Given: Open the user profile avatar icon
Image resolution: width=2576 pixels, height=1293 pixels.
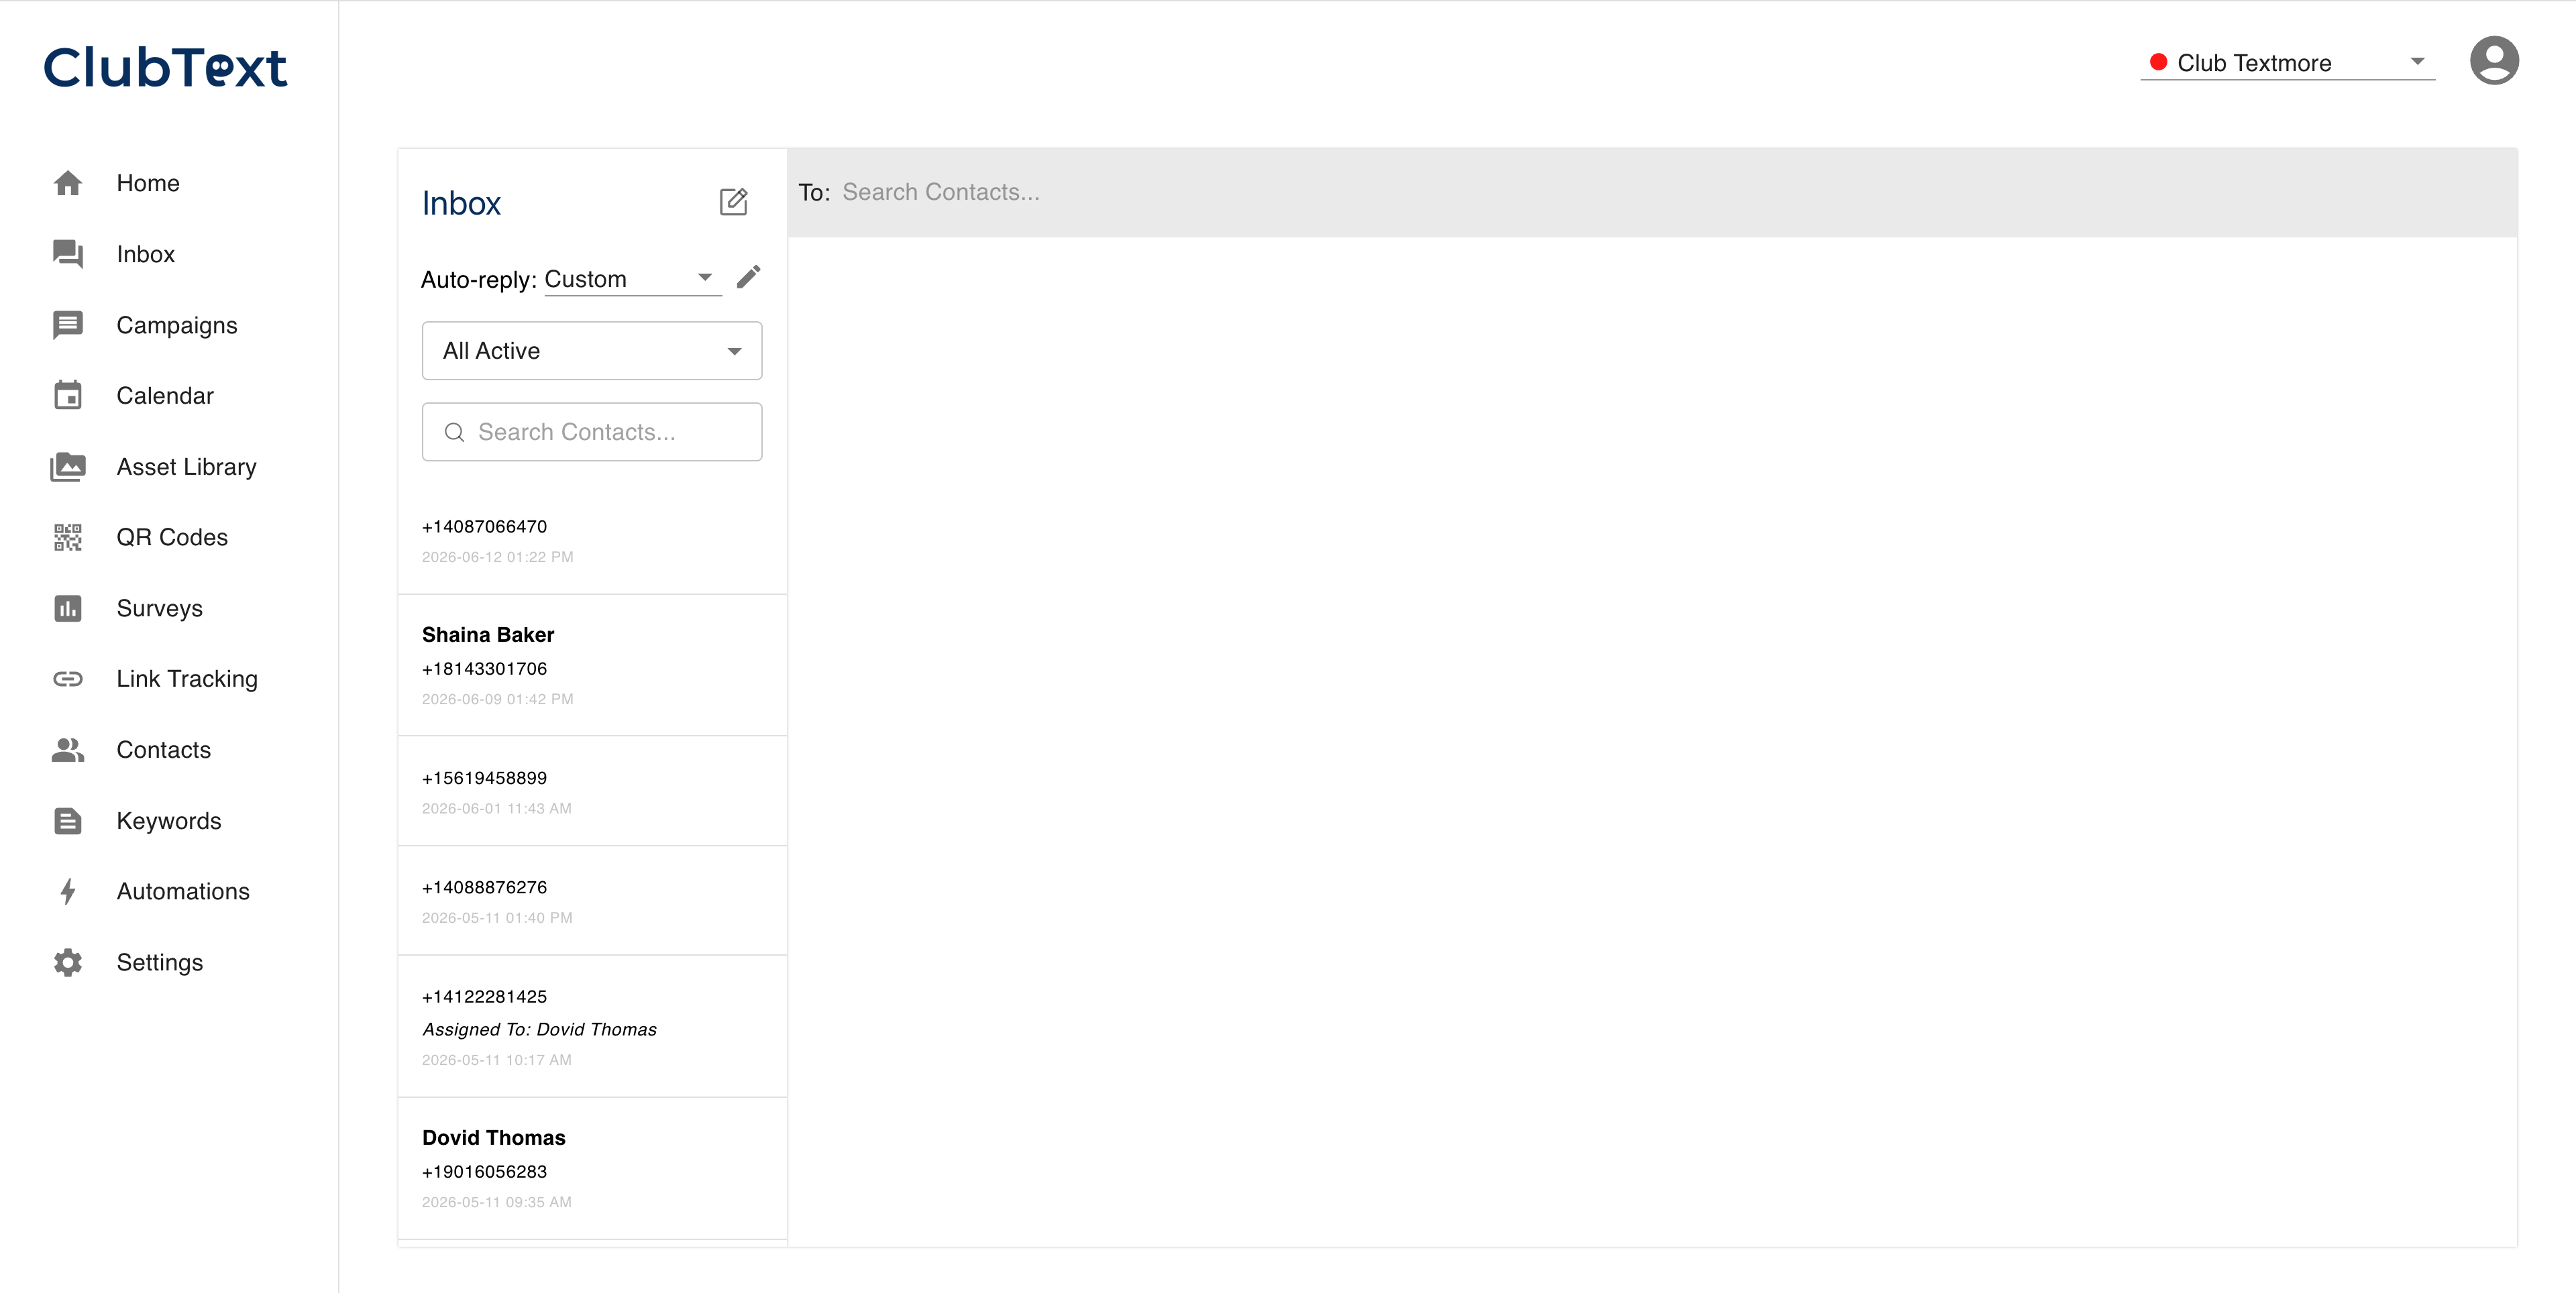Looking at the screenshot, I should (2494, 61).
